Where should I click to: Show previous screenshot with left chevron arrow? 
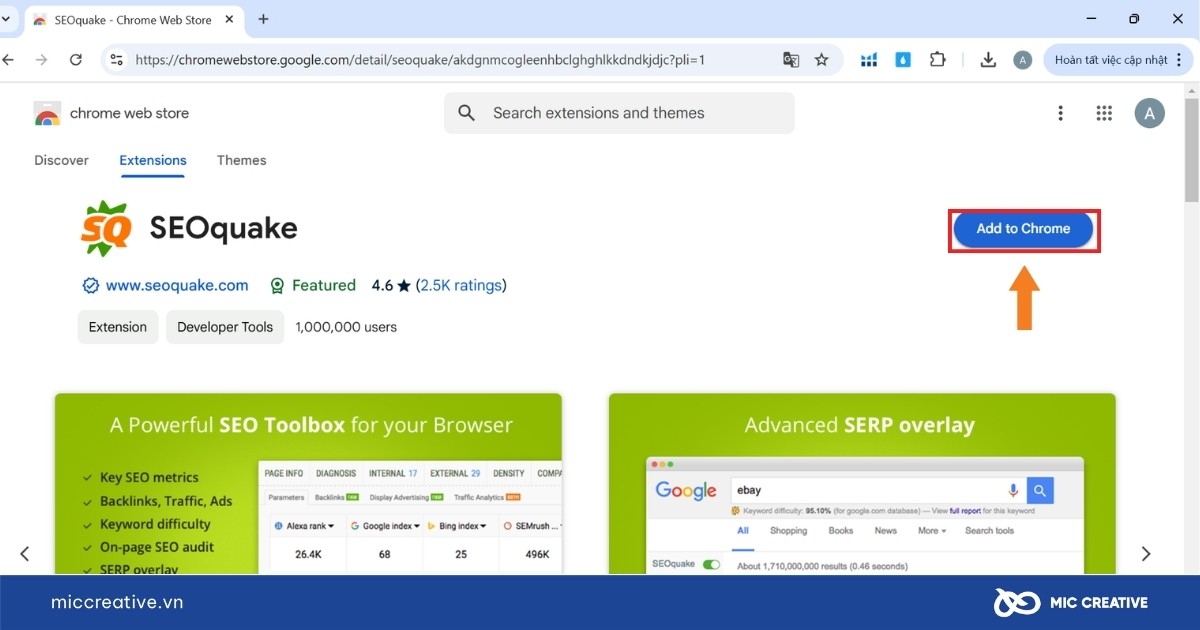(25, 554)
